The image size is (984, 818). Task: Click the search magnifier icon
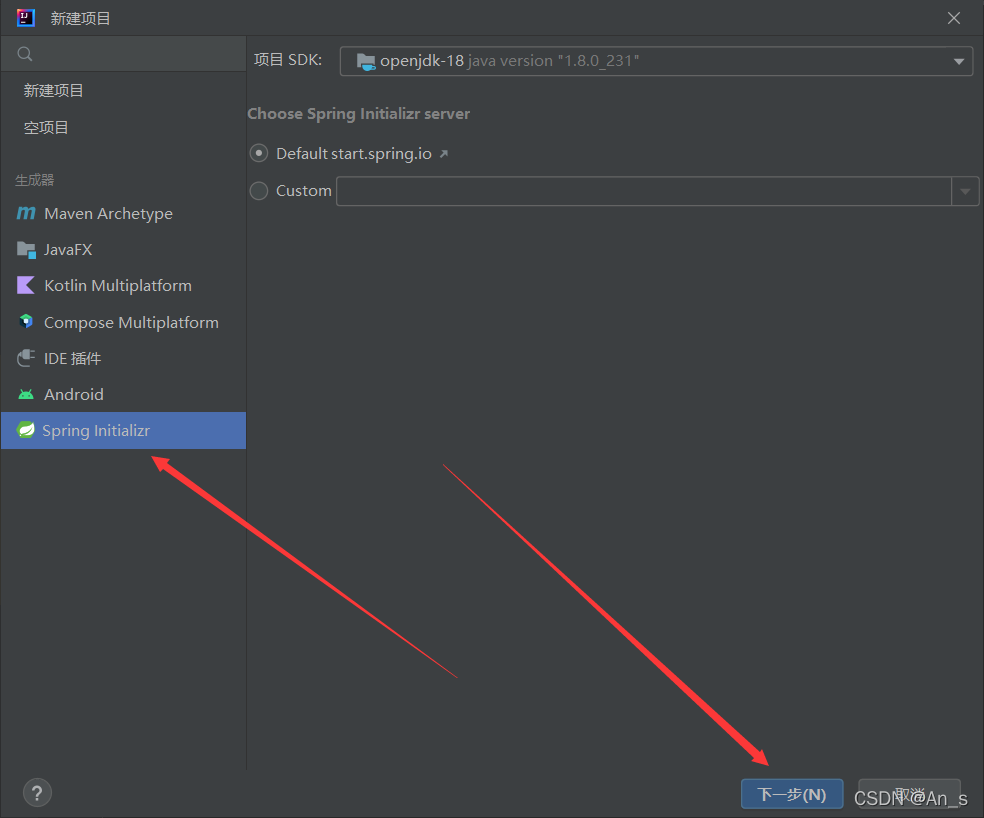click(24, 54)
